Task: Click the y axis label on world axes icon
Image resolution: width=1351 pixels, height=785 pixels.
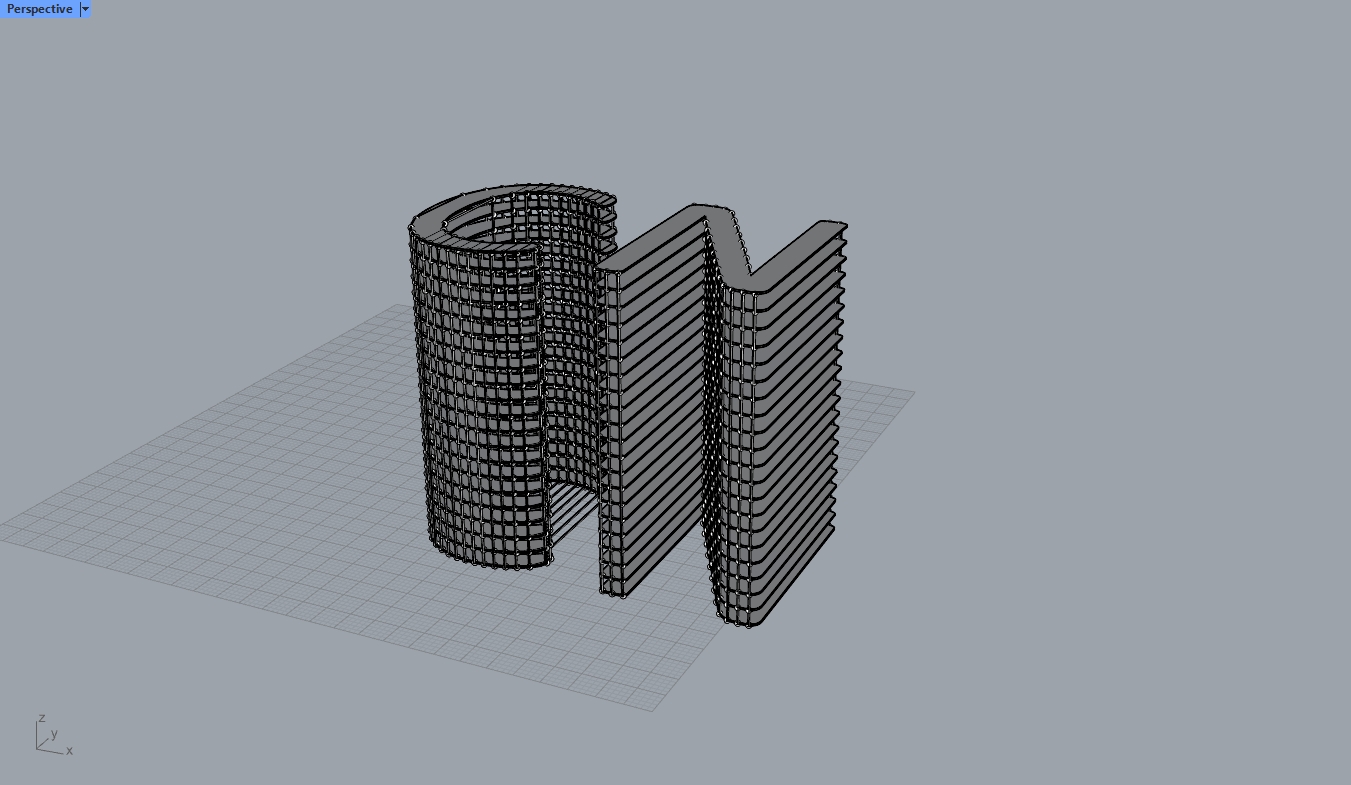Action: [x=54, y=733]
